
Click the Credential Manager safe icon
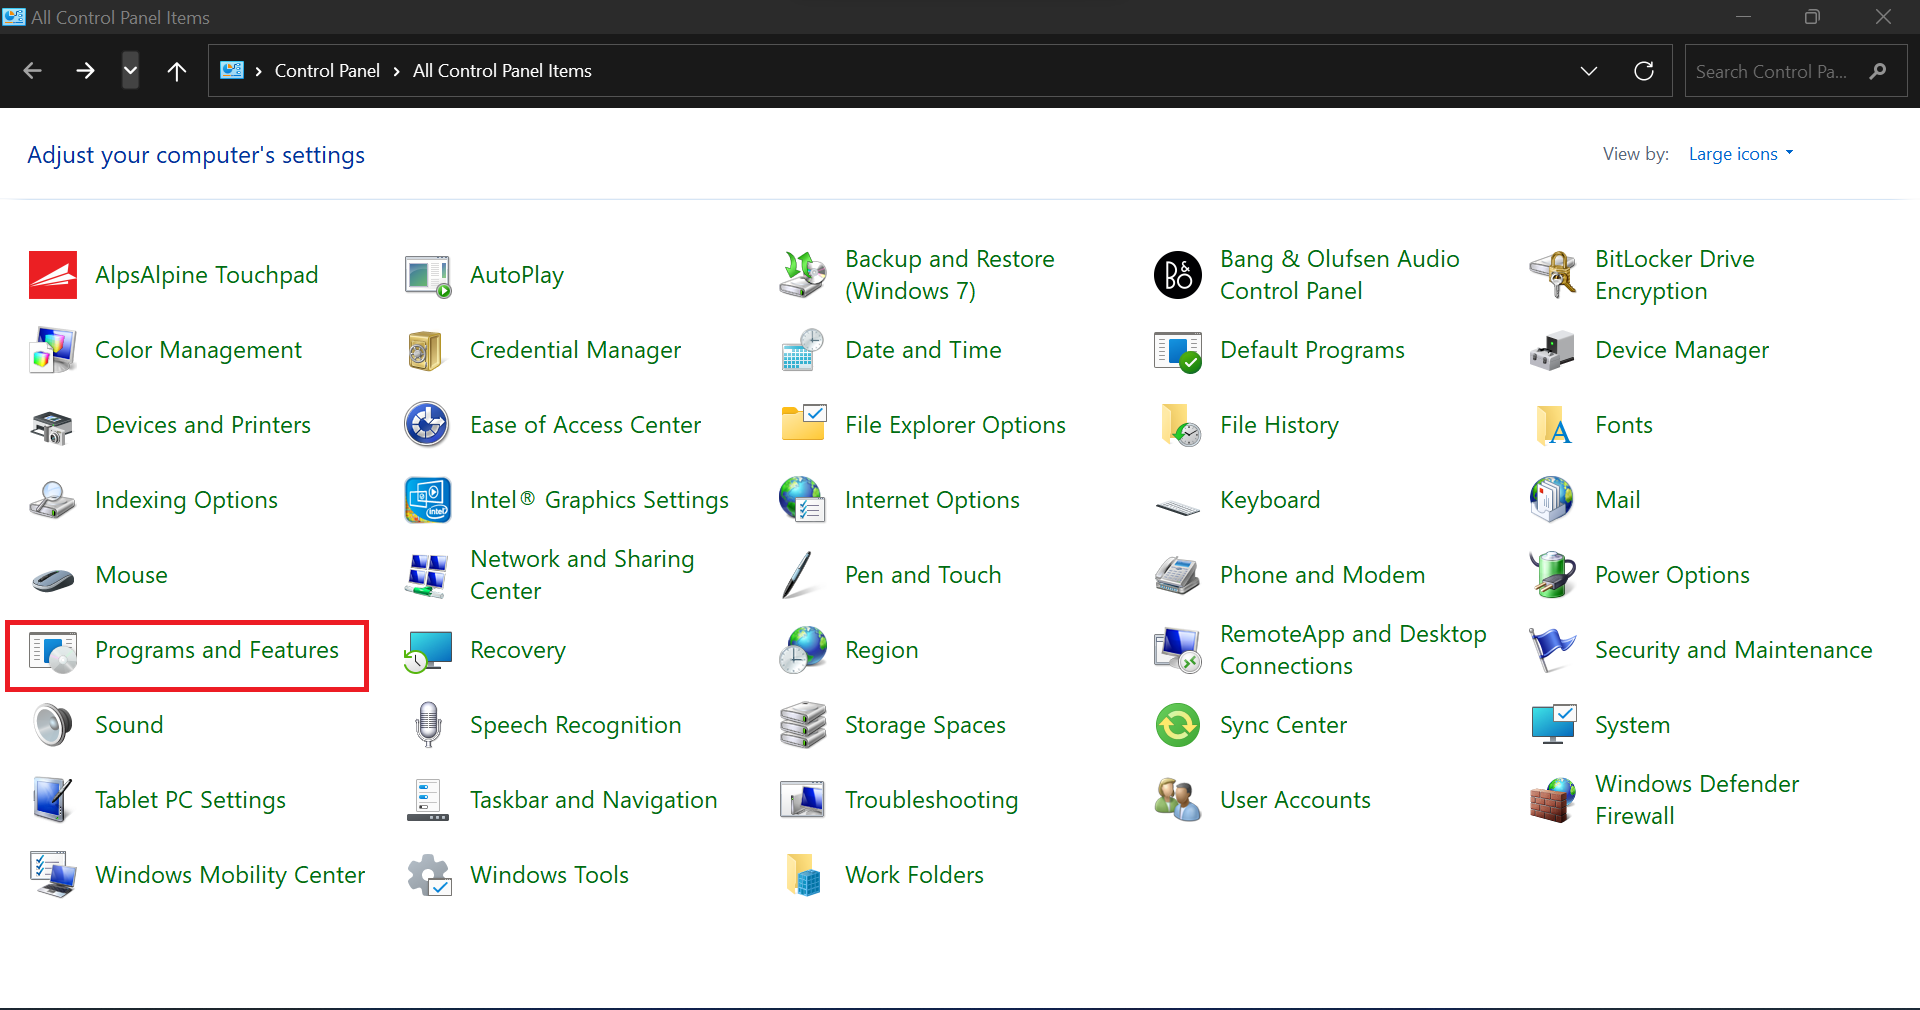click(428, 350)
